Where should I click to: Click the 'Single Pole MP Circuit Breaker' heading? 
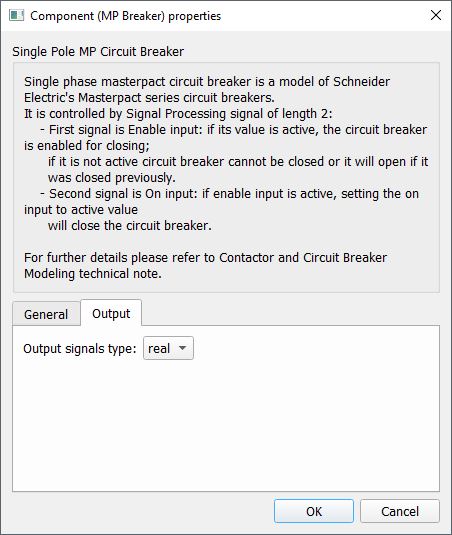(x=98, y=52)
